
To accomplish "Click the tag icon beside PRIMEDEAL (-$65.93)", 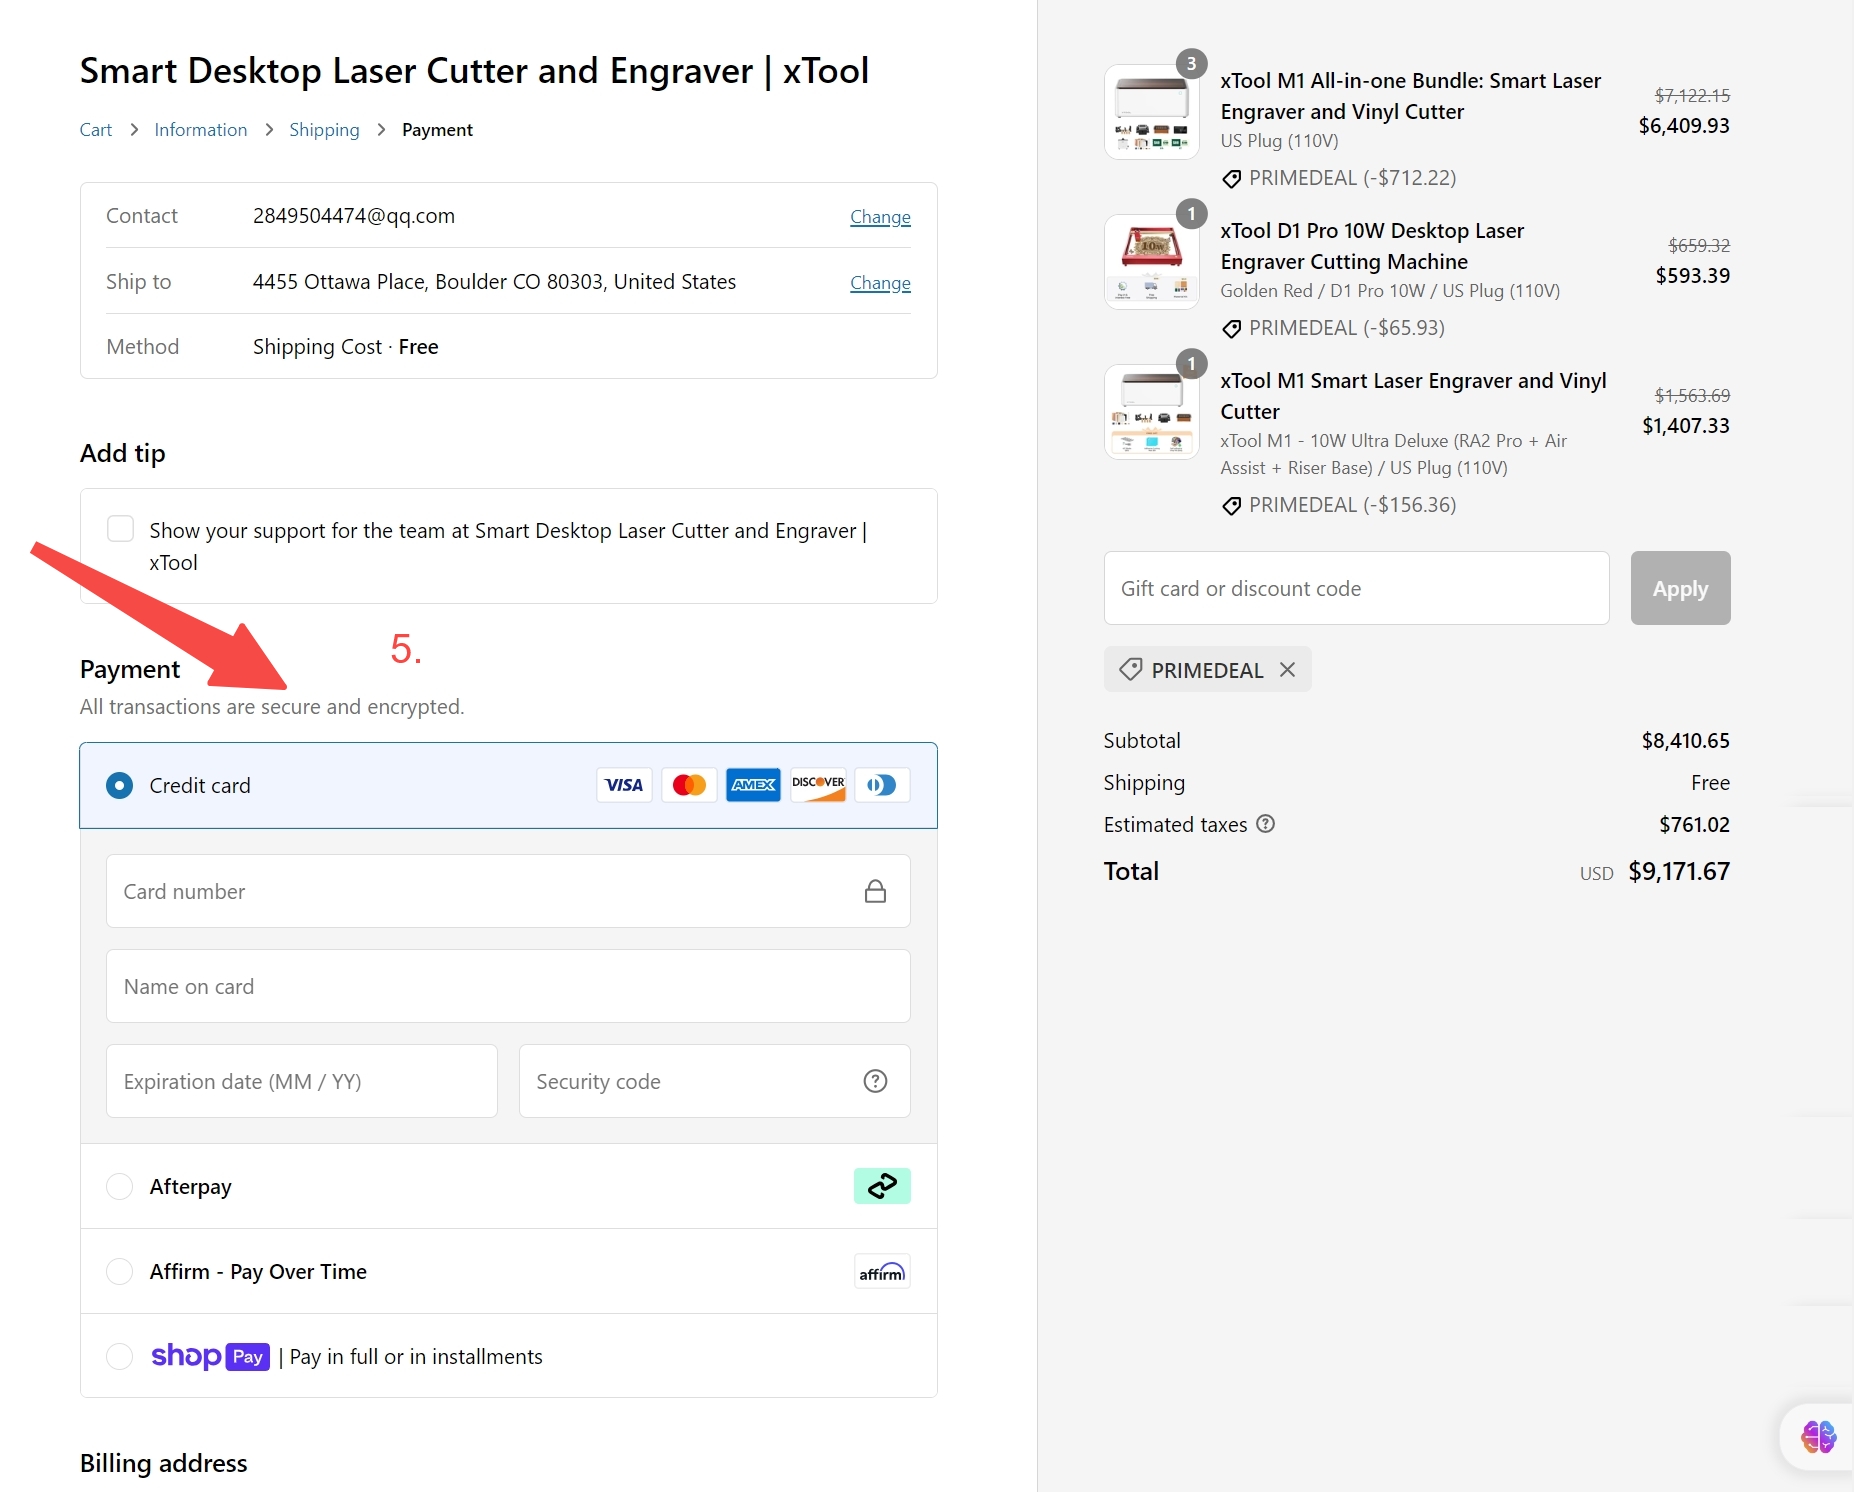I will [1232, 329].
